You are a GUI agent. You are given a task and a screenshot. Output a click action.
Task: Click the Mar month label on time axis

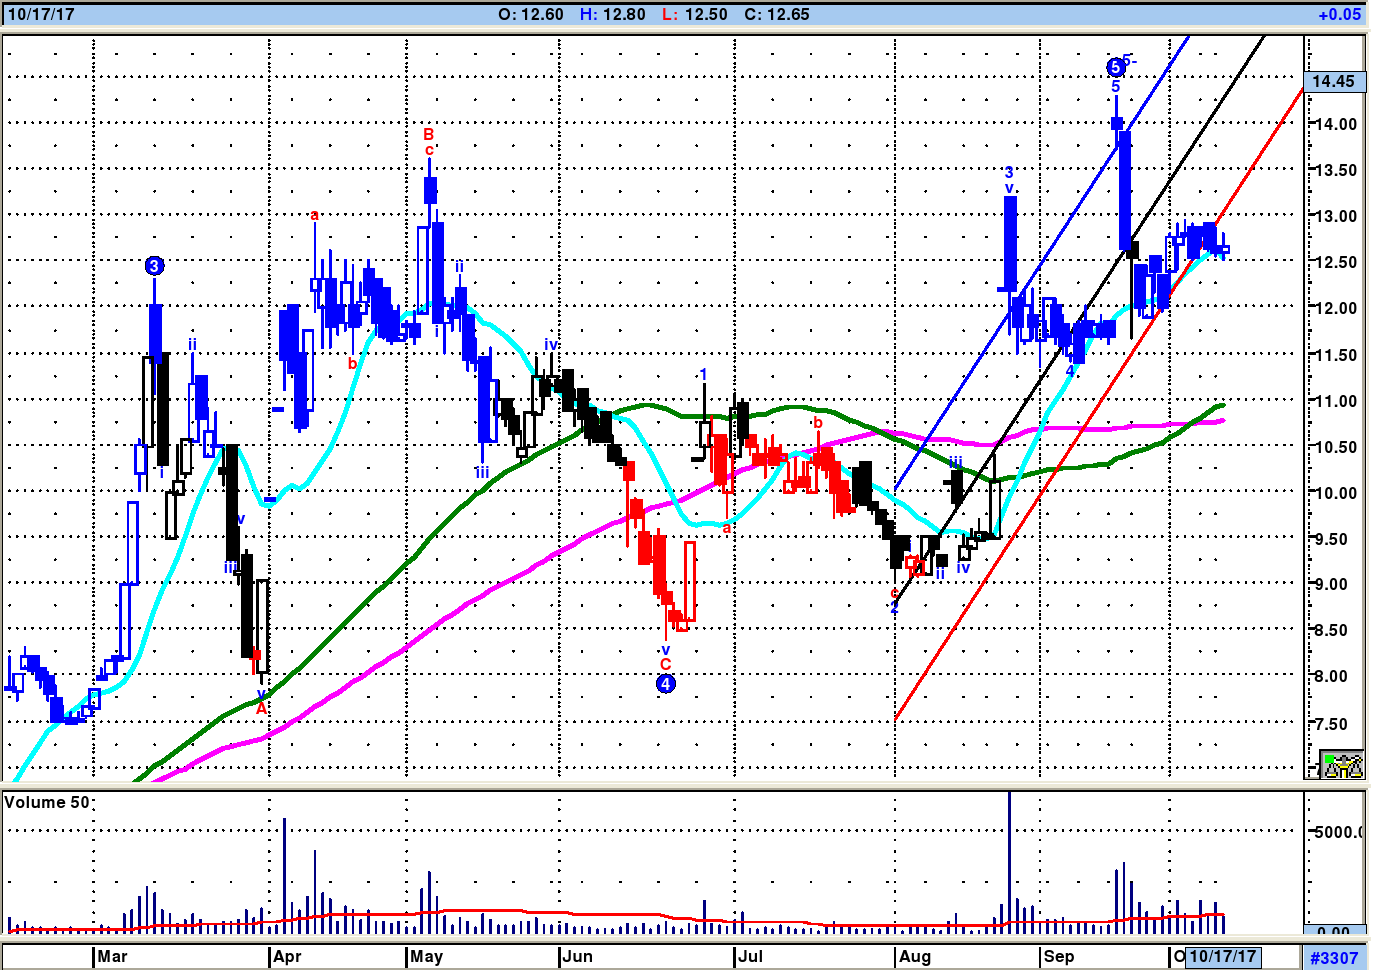tap(112, 957)
